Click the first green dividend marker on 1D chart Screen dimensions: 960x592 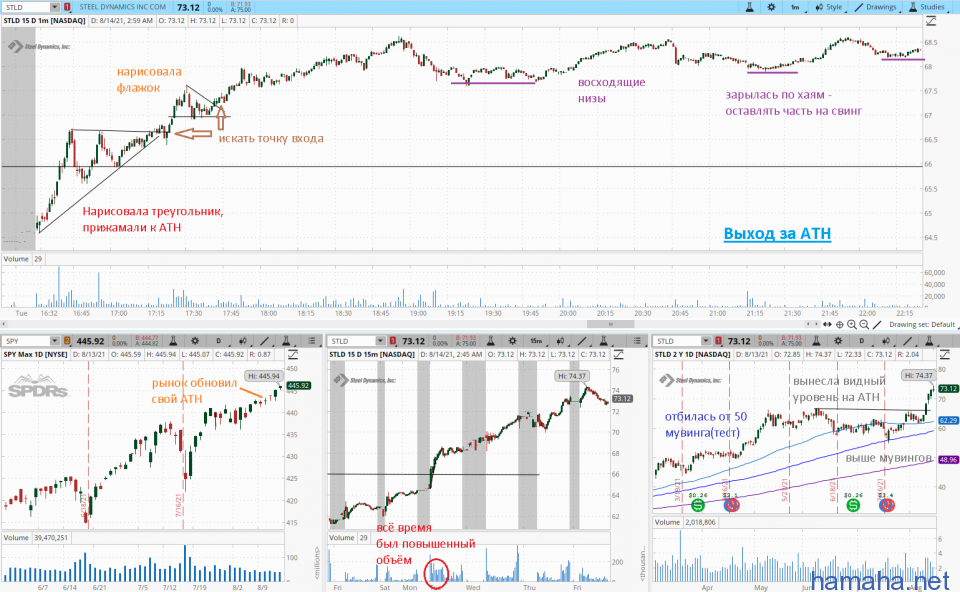[697, 505]
